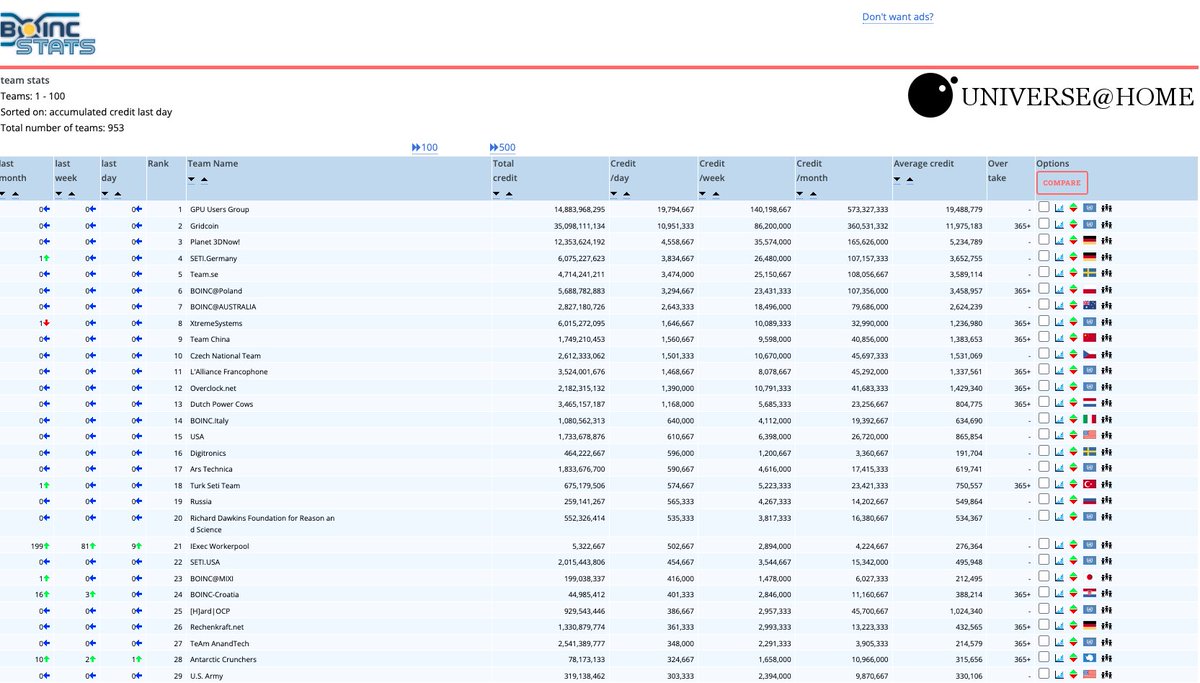Click team name TeAm AnandTech
The image size is (1200, 683).
(x=221, y=643)
